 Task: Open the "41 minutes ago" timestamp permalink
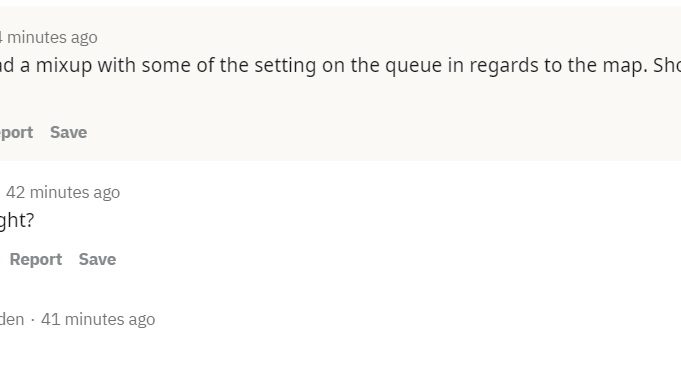[98, 319]
